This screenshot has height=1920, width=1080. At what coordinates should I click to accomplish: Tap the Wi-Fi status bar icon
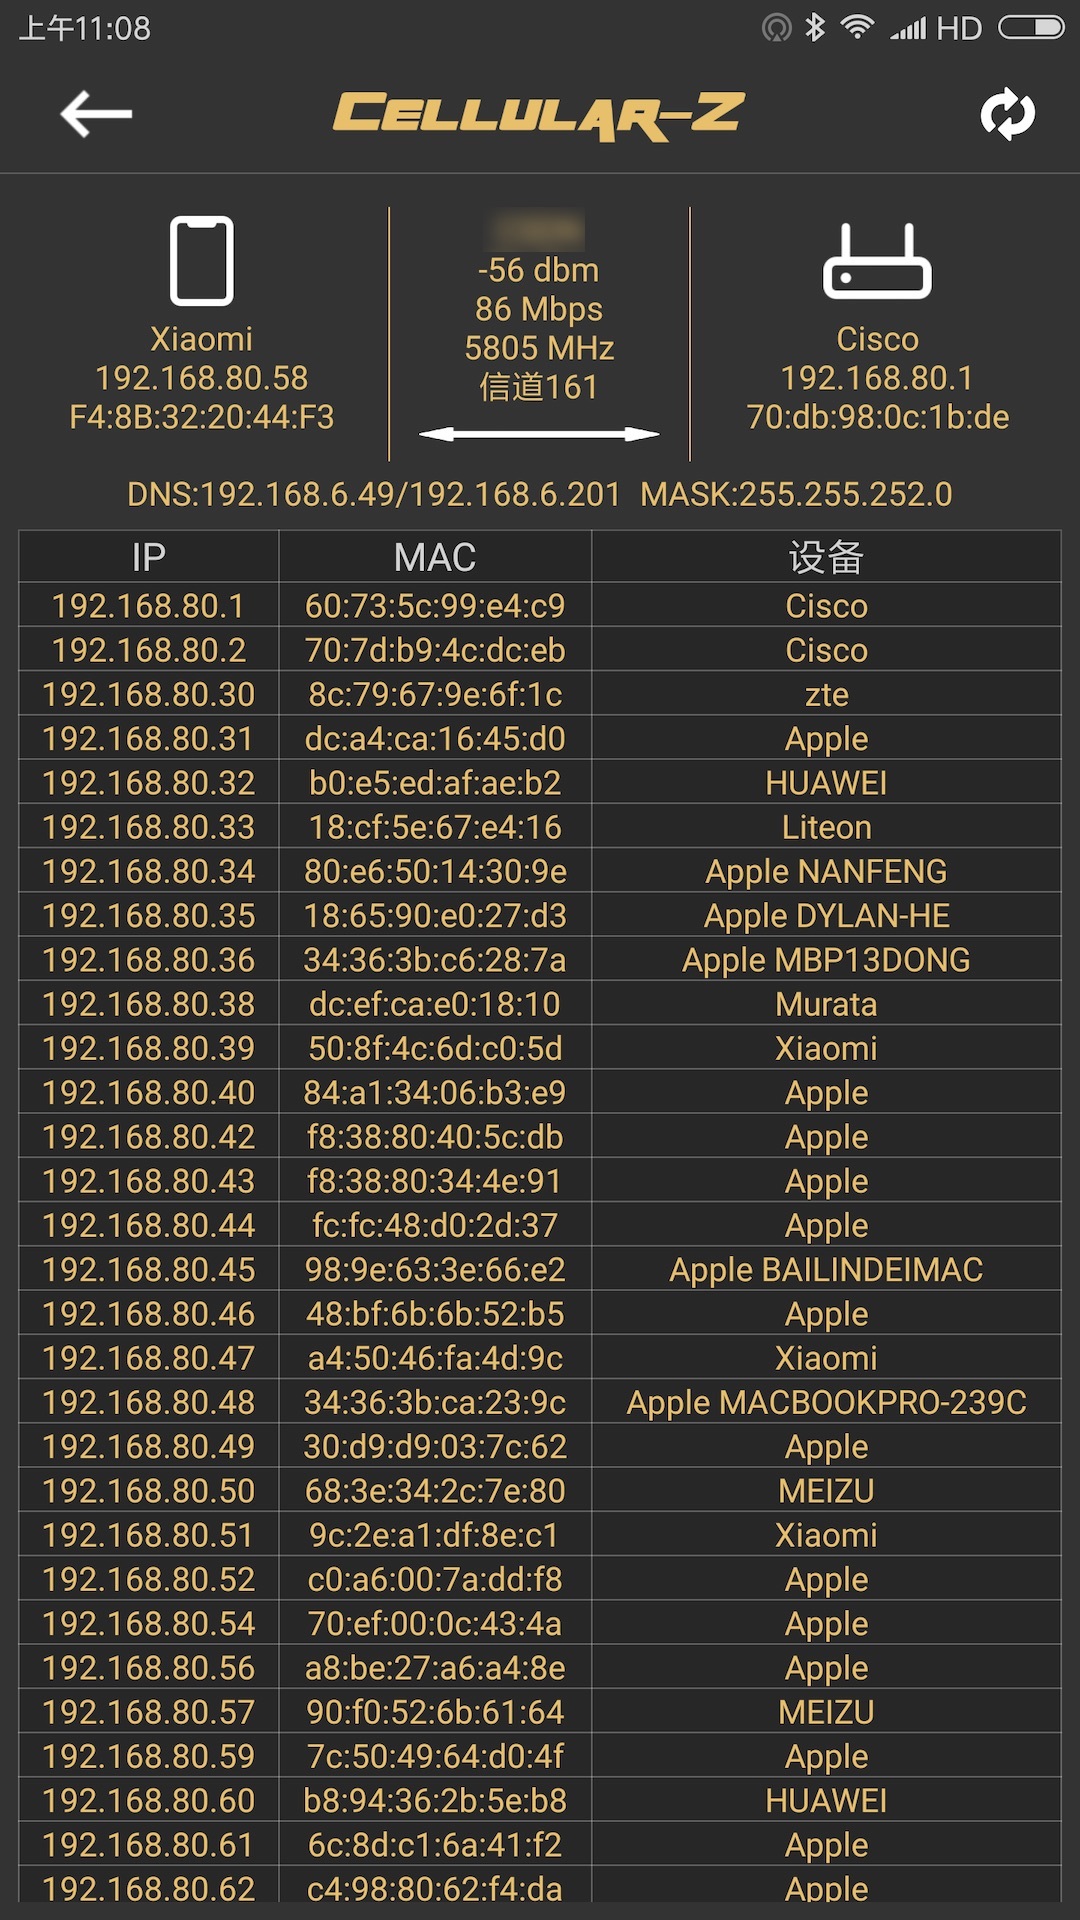(857, 28)
